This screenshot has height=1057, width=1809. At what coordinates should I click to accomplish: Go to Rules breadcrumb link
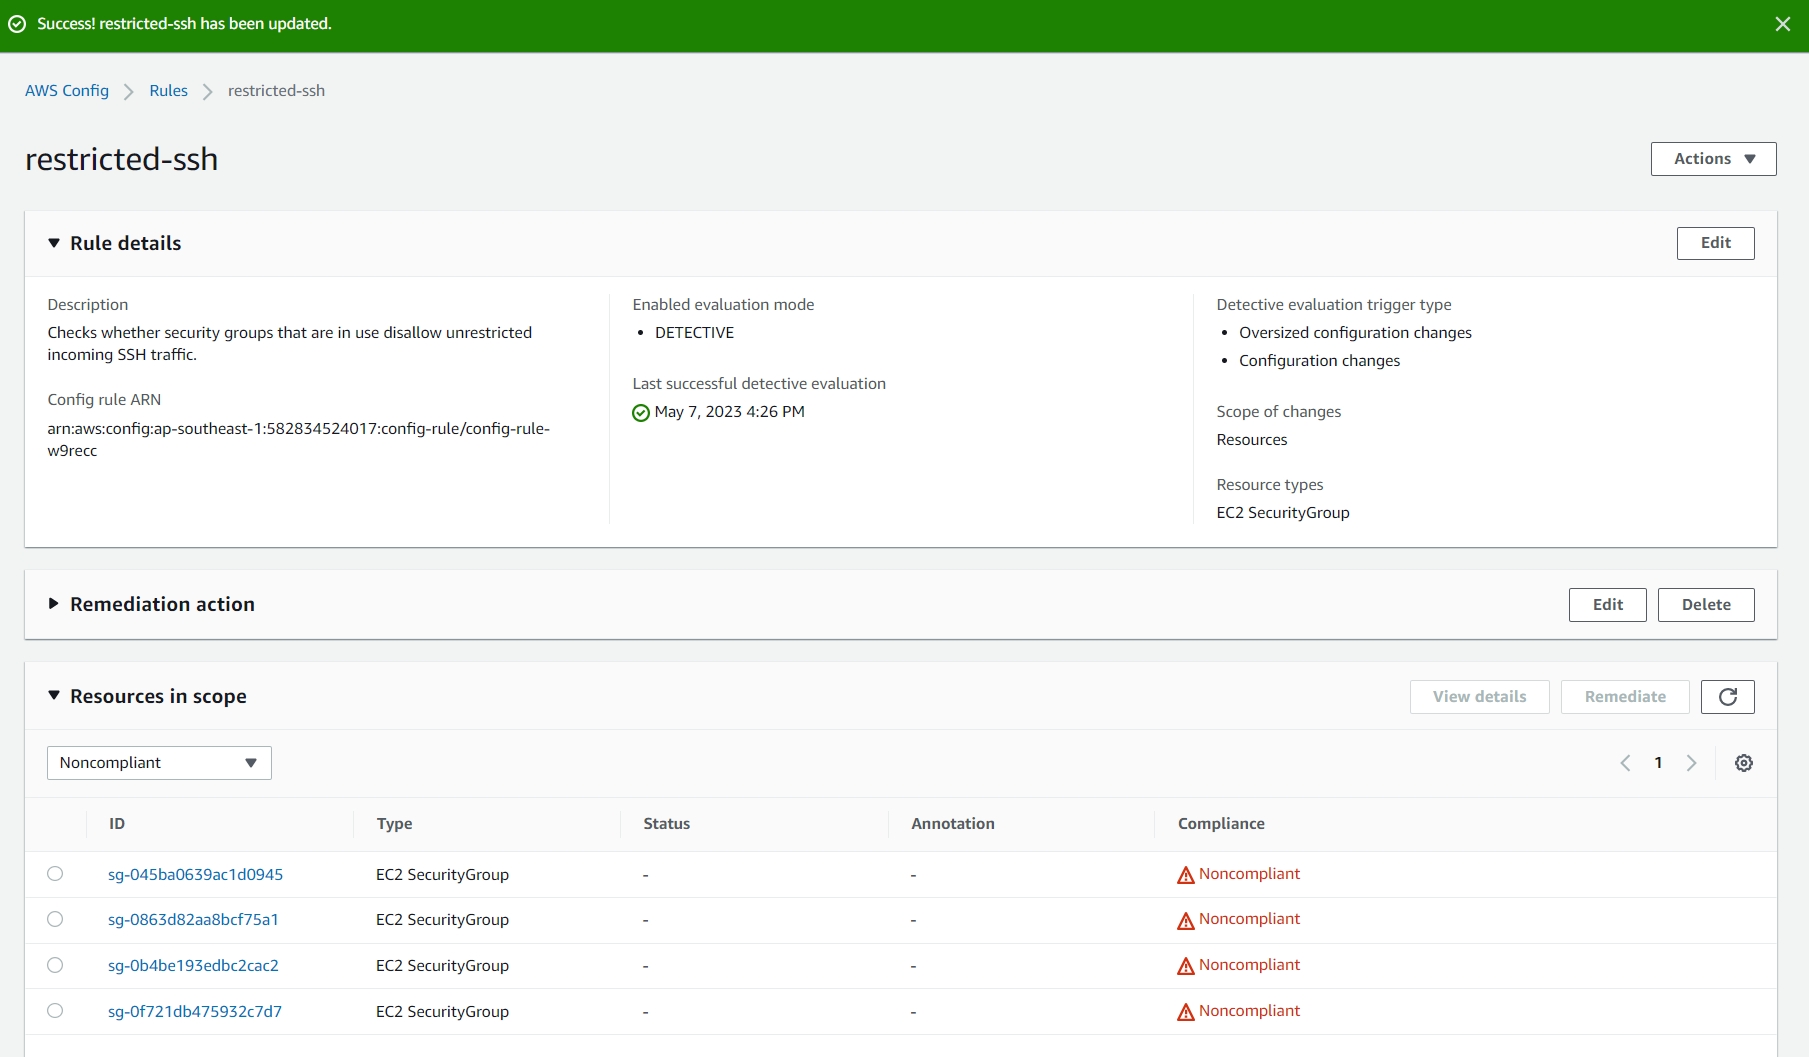(x=168, y=91)
